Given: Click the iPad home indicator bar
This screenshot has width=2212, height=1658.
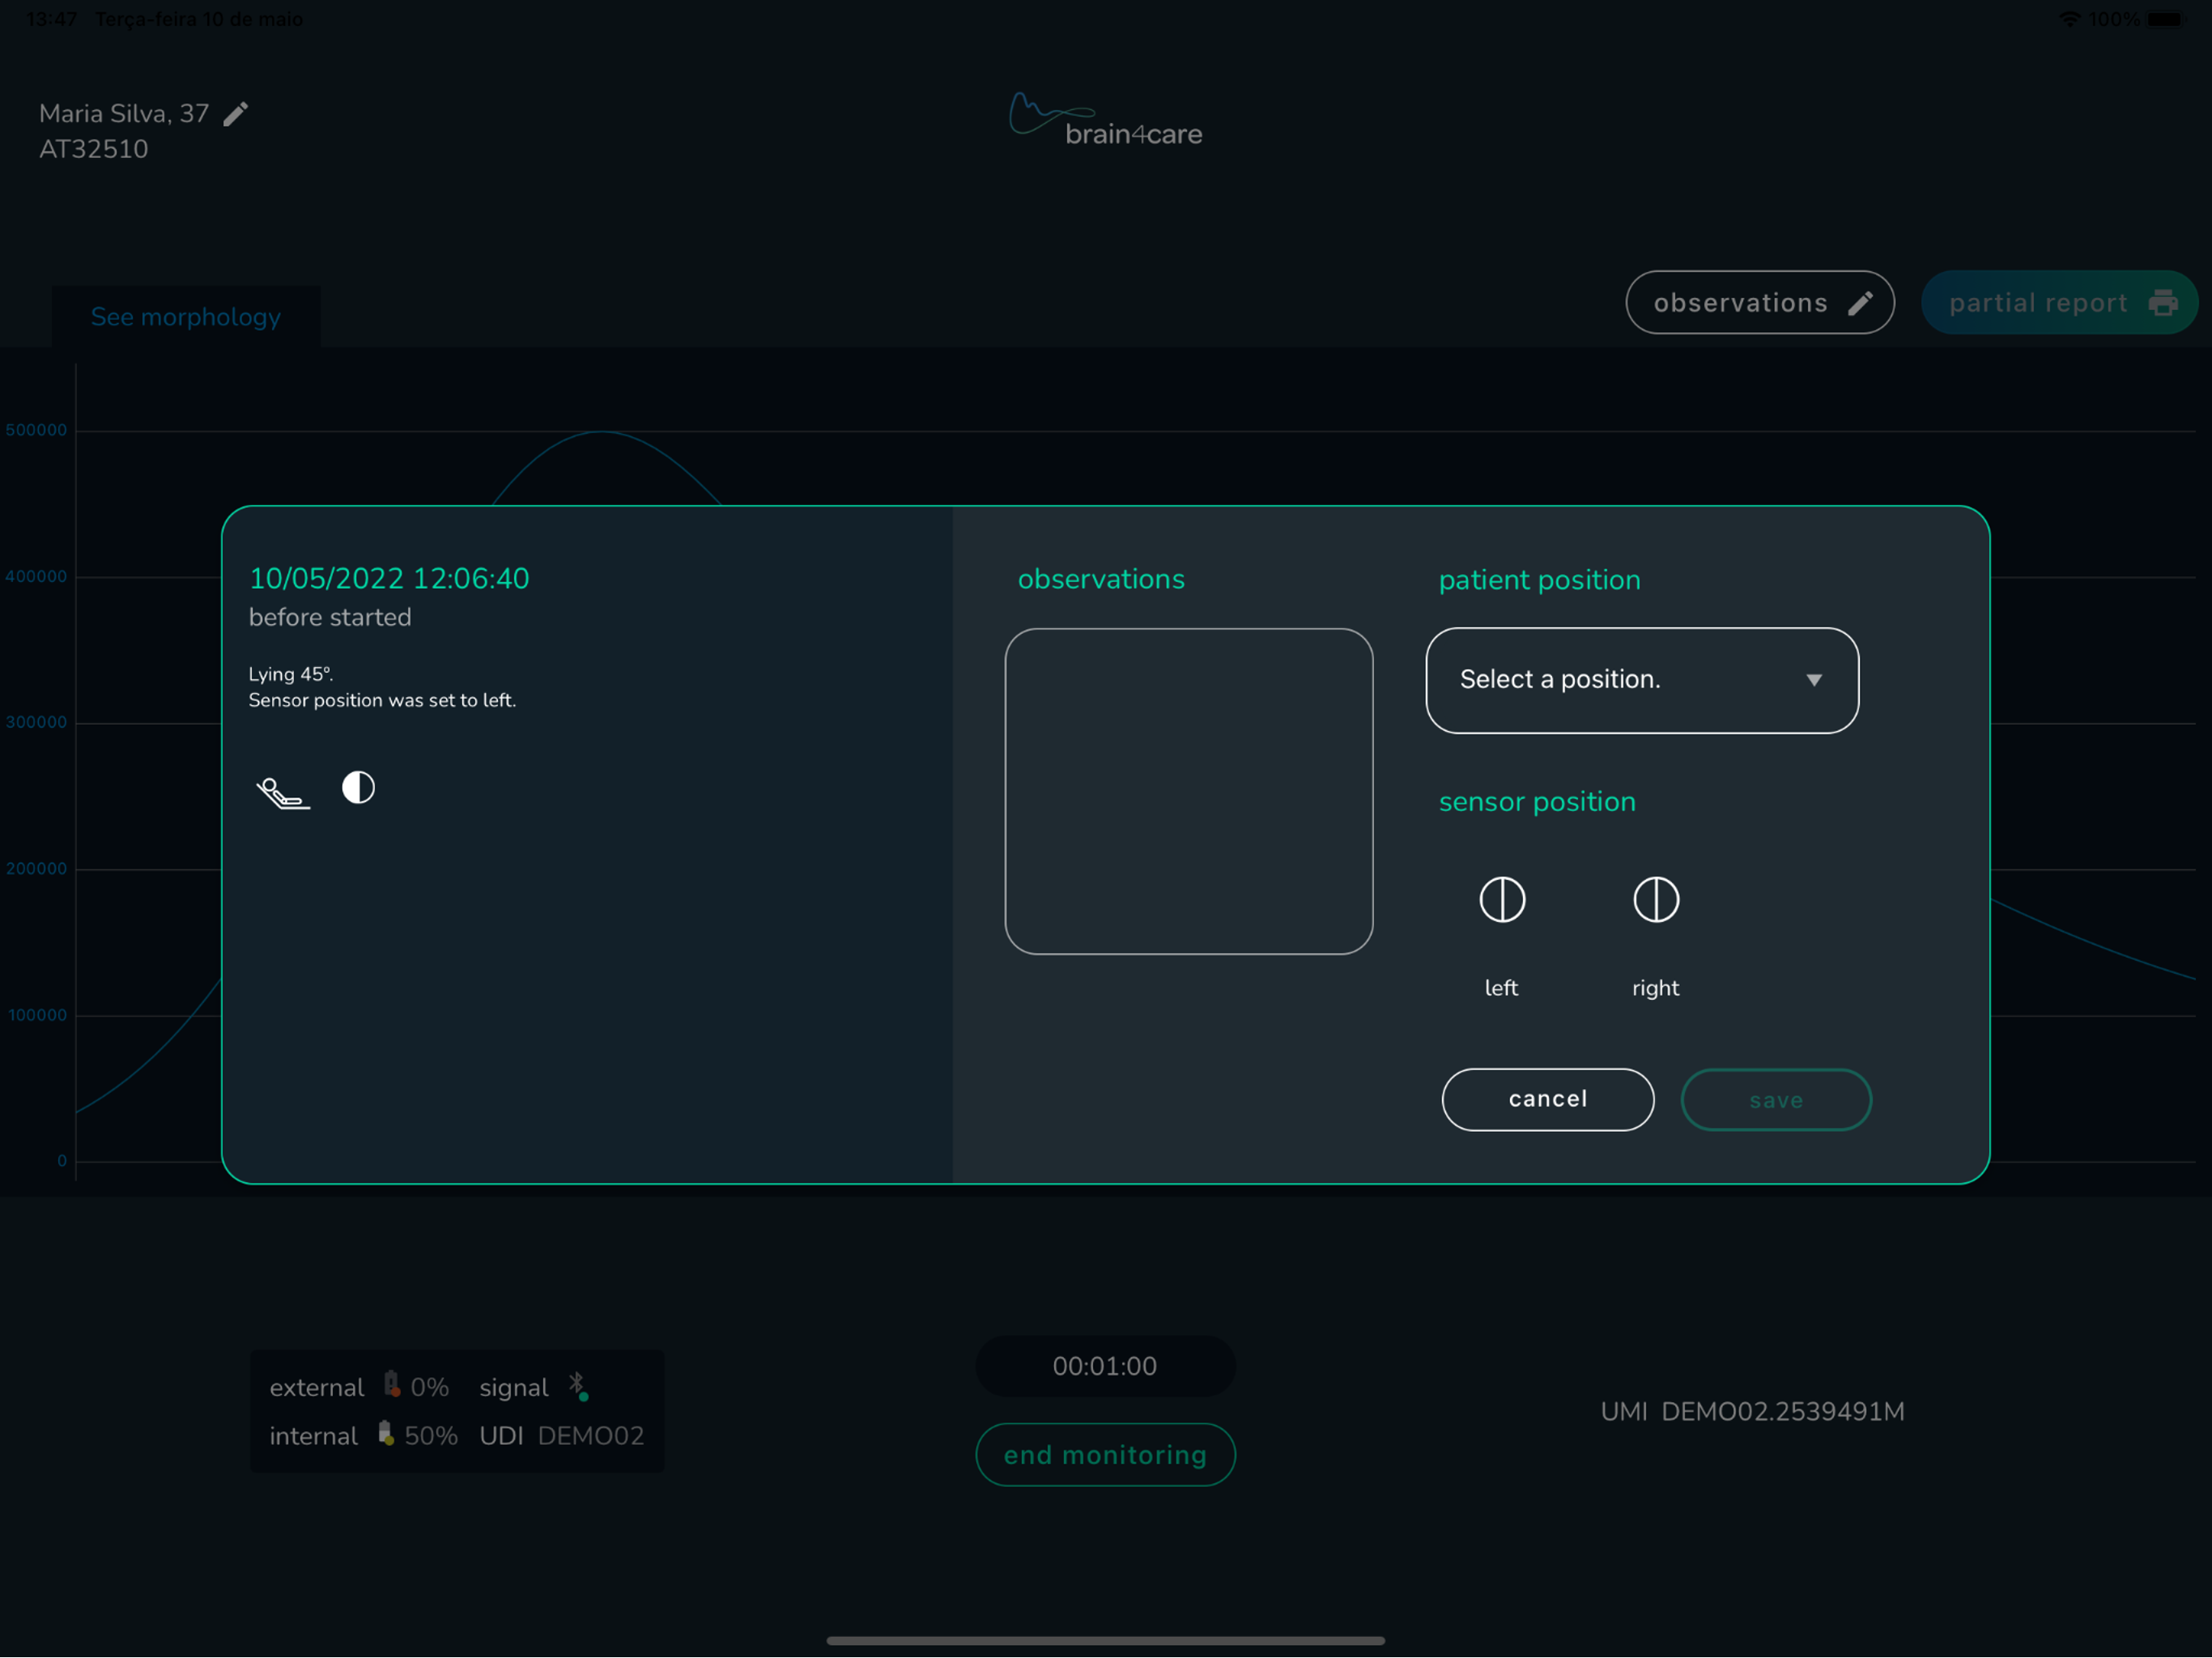Looking at the screenshot, I should click(x=1105, y=1640).
